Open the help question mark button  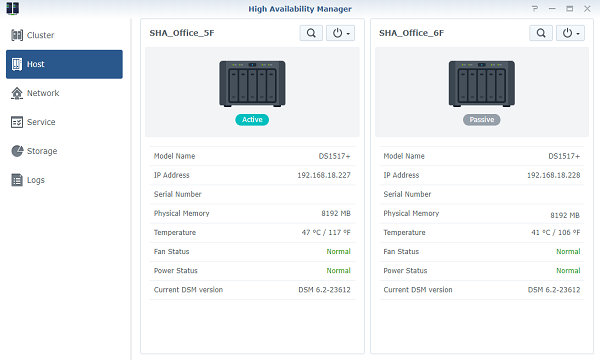point(535,8)
